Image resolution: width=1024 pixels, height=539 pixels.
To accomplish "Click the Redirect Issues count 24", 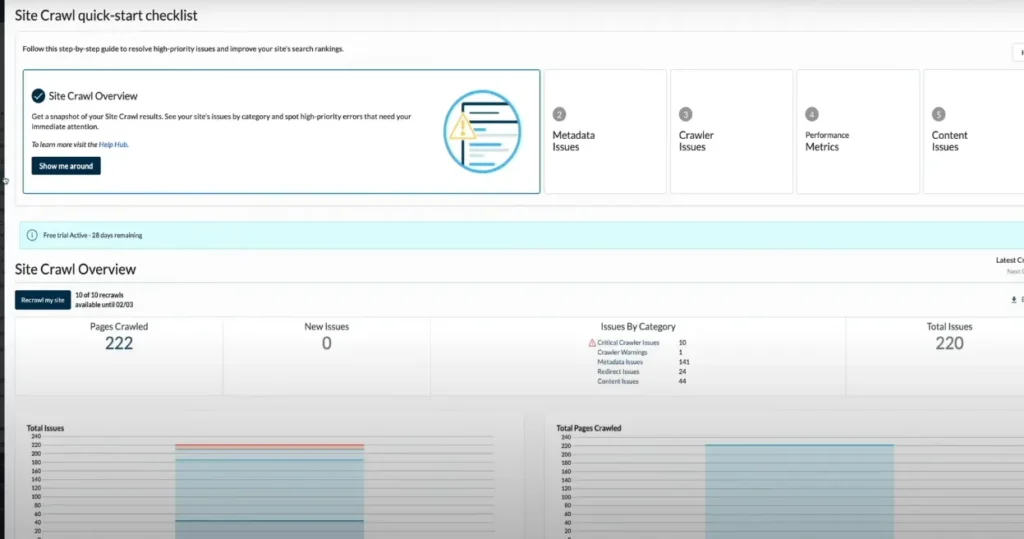I will coord(682,372).
